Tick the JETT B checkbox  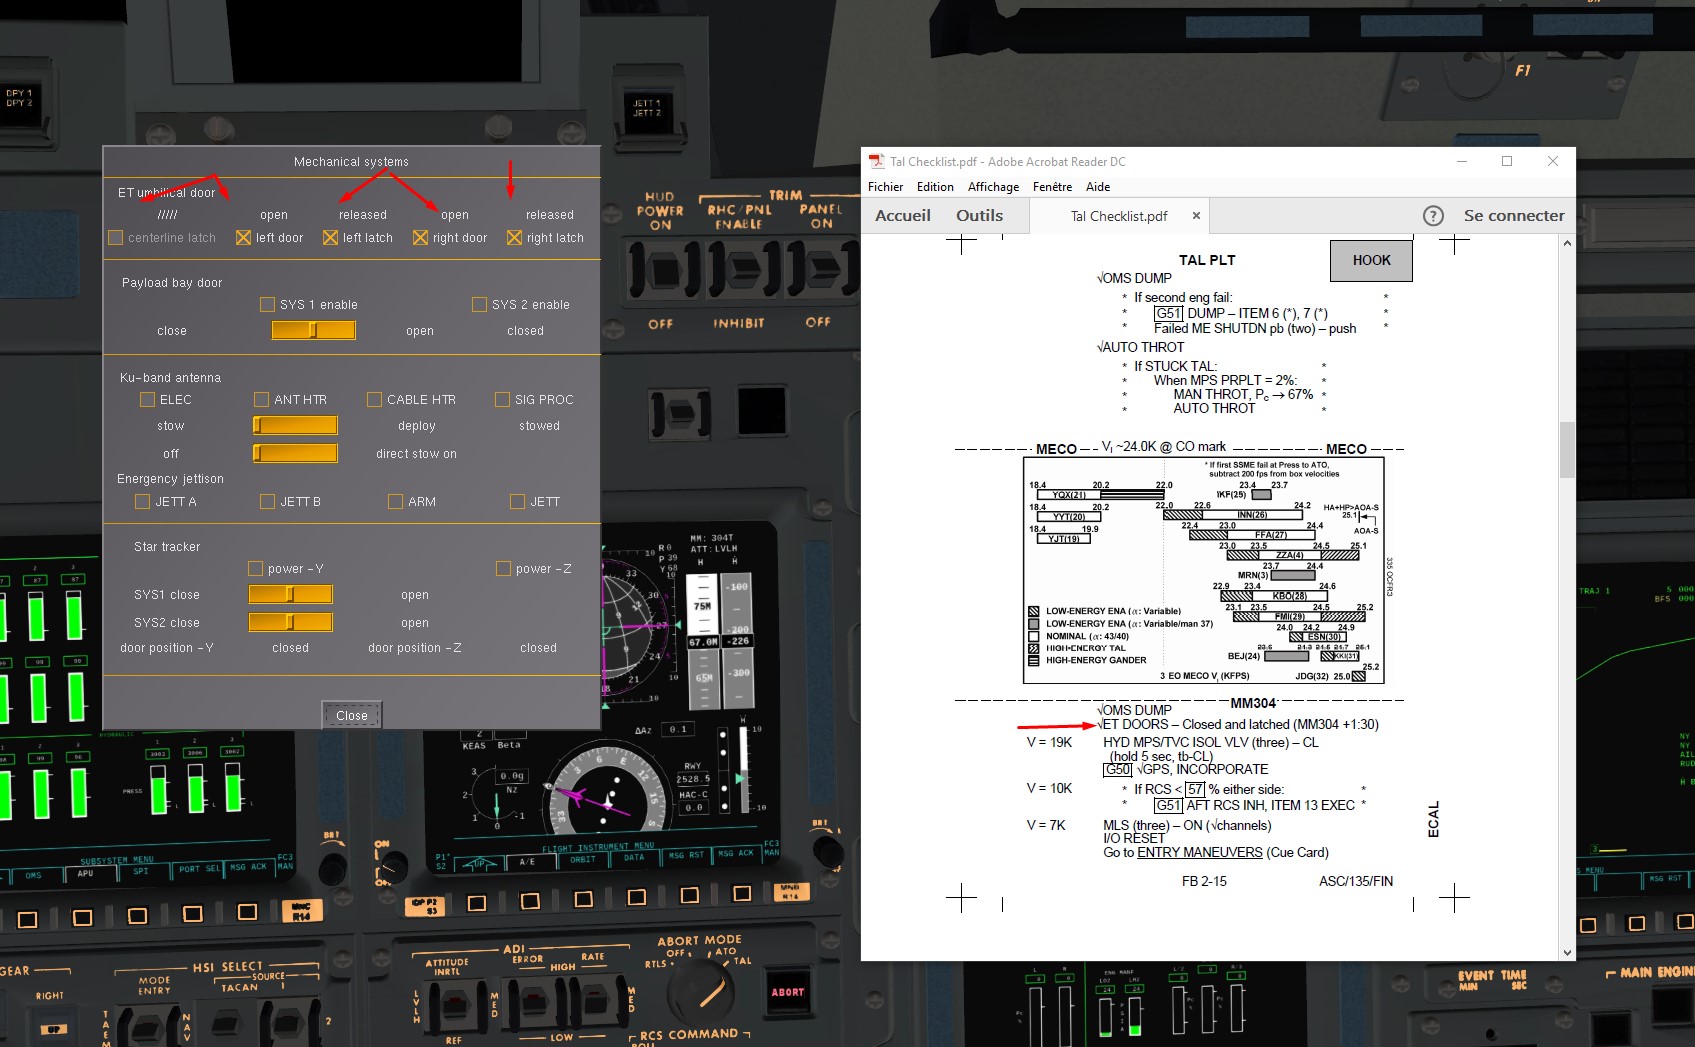(x=267, y=501)
